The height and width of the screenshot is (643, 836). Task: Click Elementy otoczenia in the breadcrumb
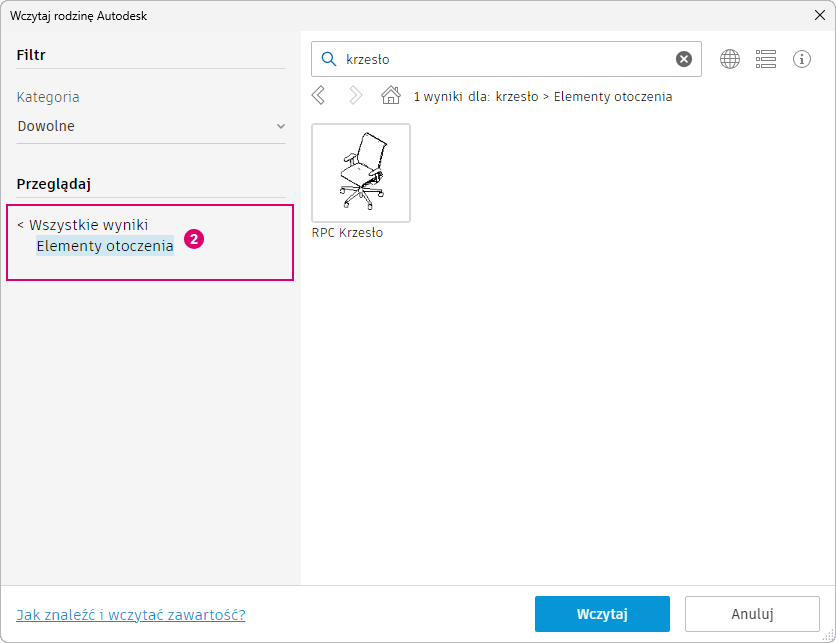(613, 97)
